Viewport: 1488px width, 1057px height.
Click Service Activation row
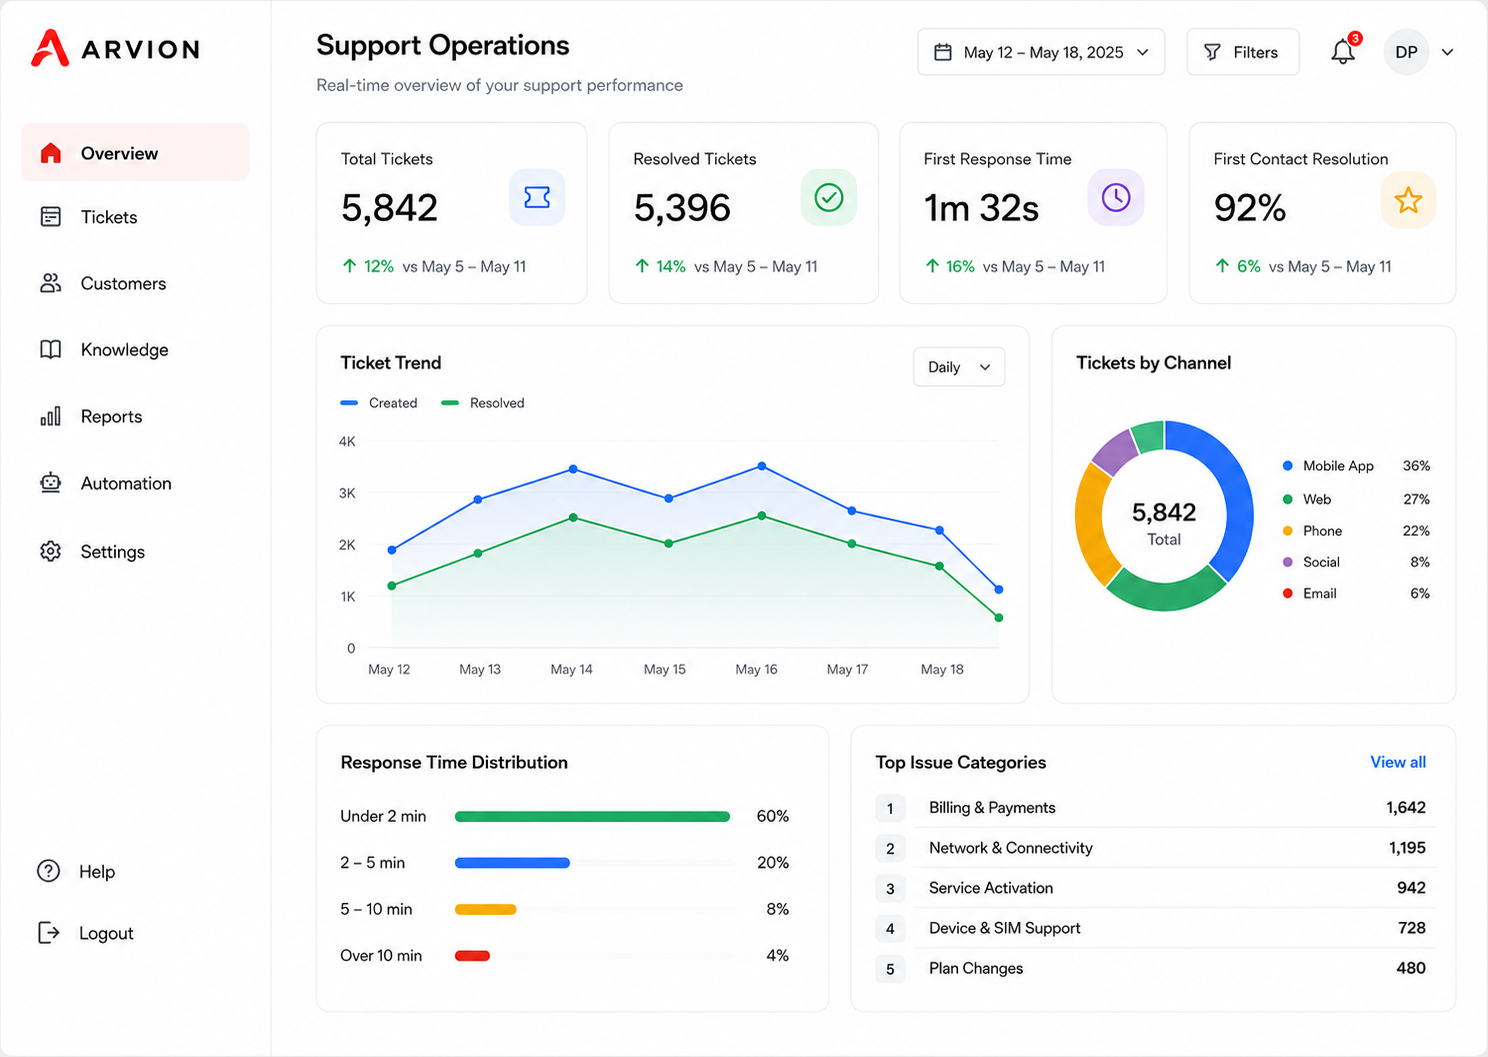click(1155, 887)
